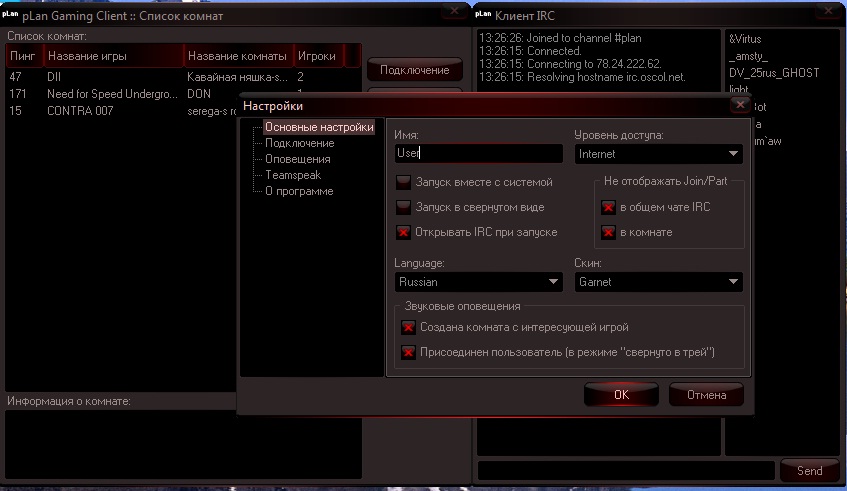Click the Имя input field
This screenshot has width=847, height=491.
point(478,154)
